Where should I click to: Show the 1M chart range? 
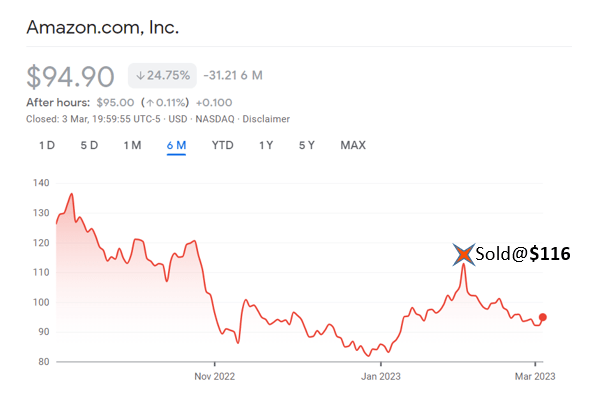point(132,145)
